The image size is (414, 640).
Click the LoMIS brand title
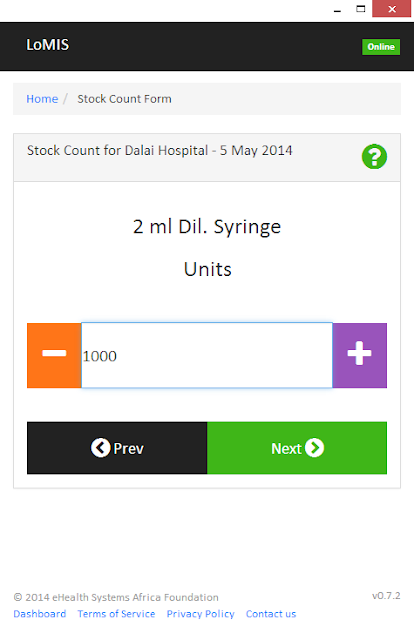(48, 45)
